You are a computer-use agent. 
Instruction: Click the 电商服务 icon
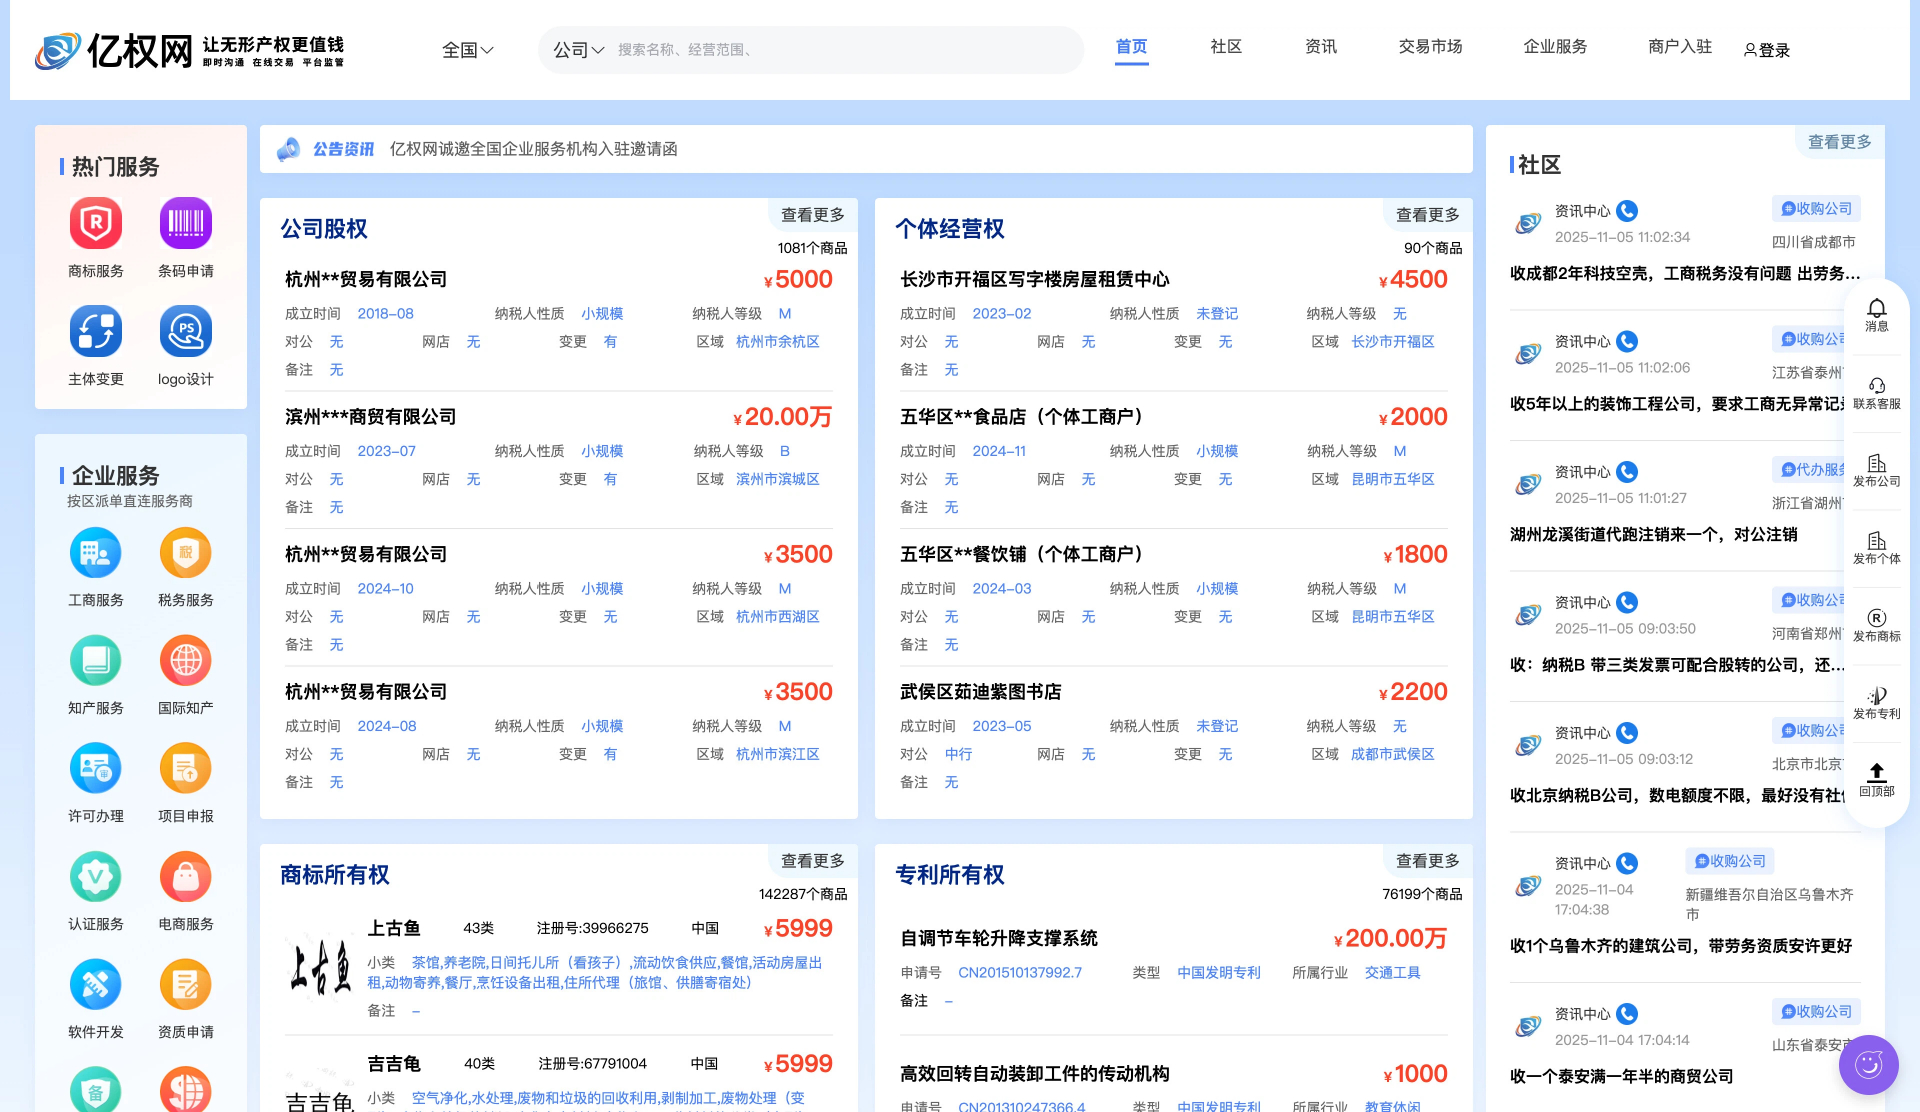185,877
